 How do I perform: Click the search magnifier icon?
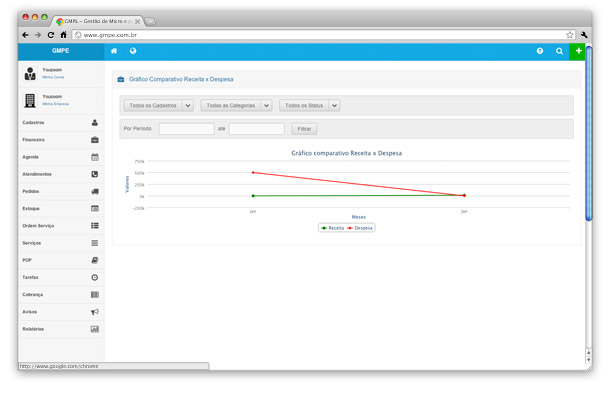coord(559,51)
